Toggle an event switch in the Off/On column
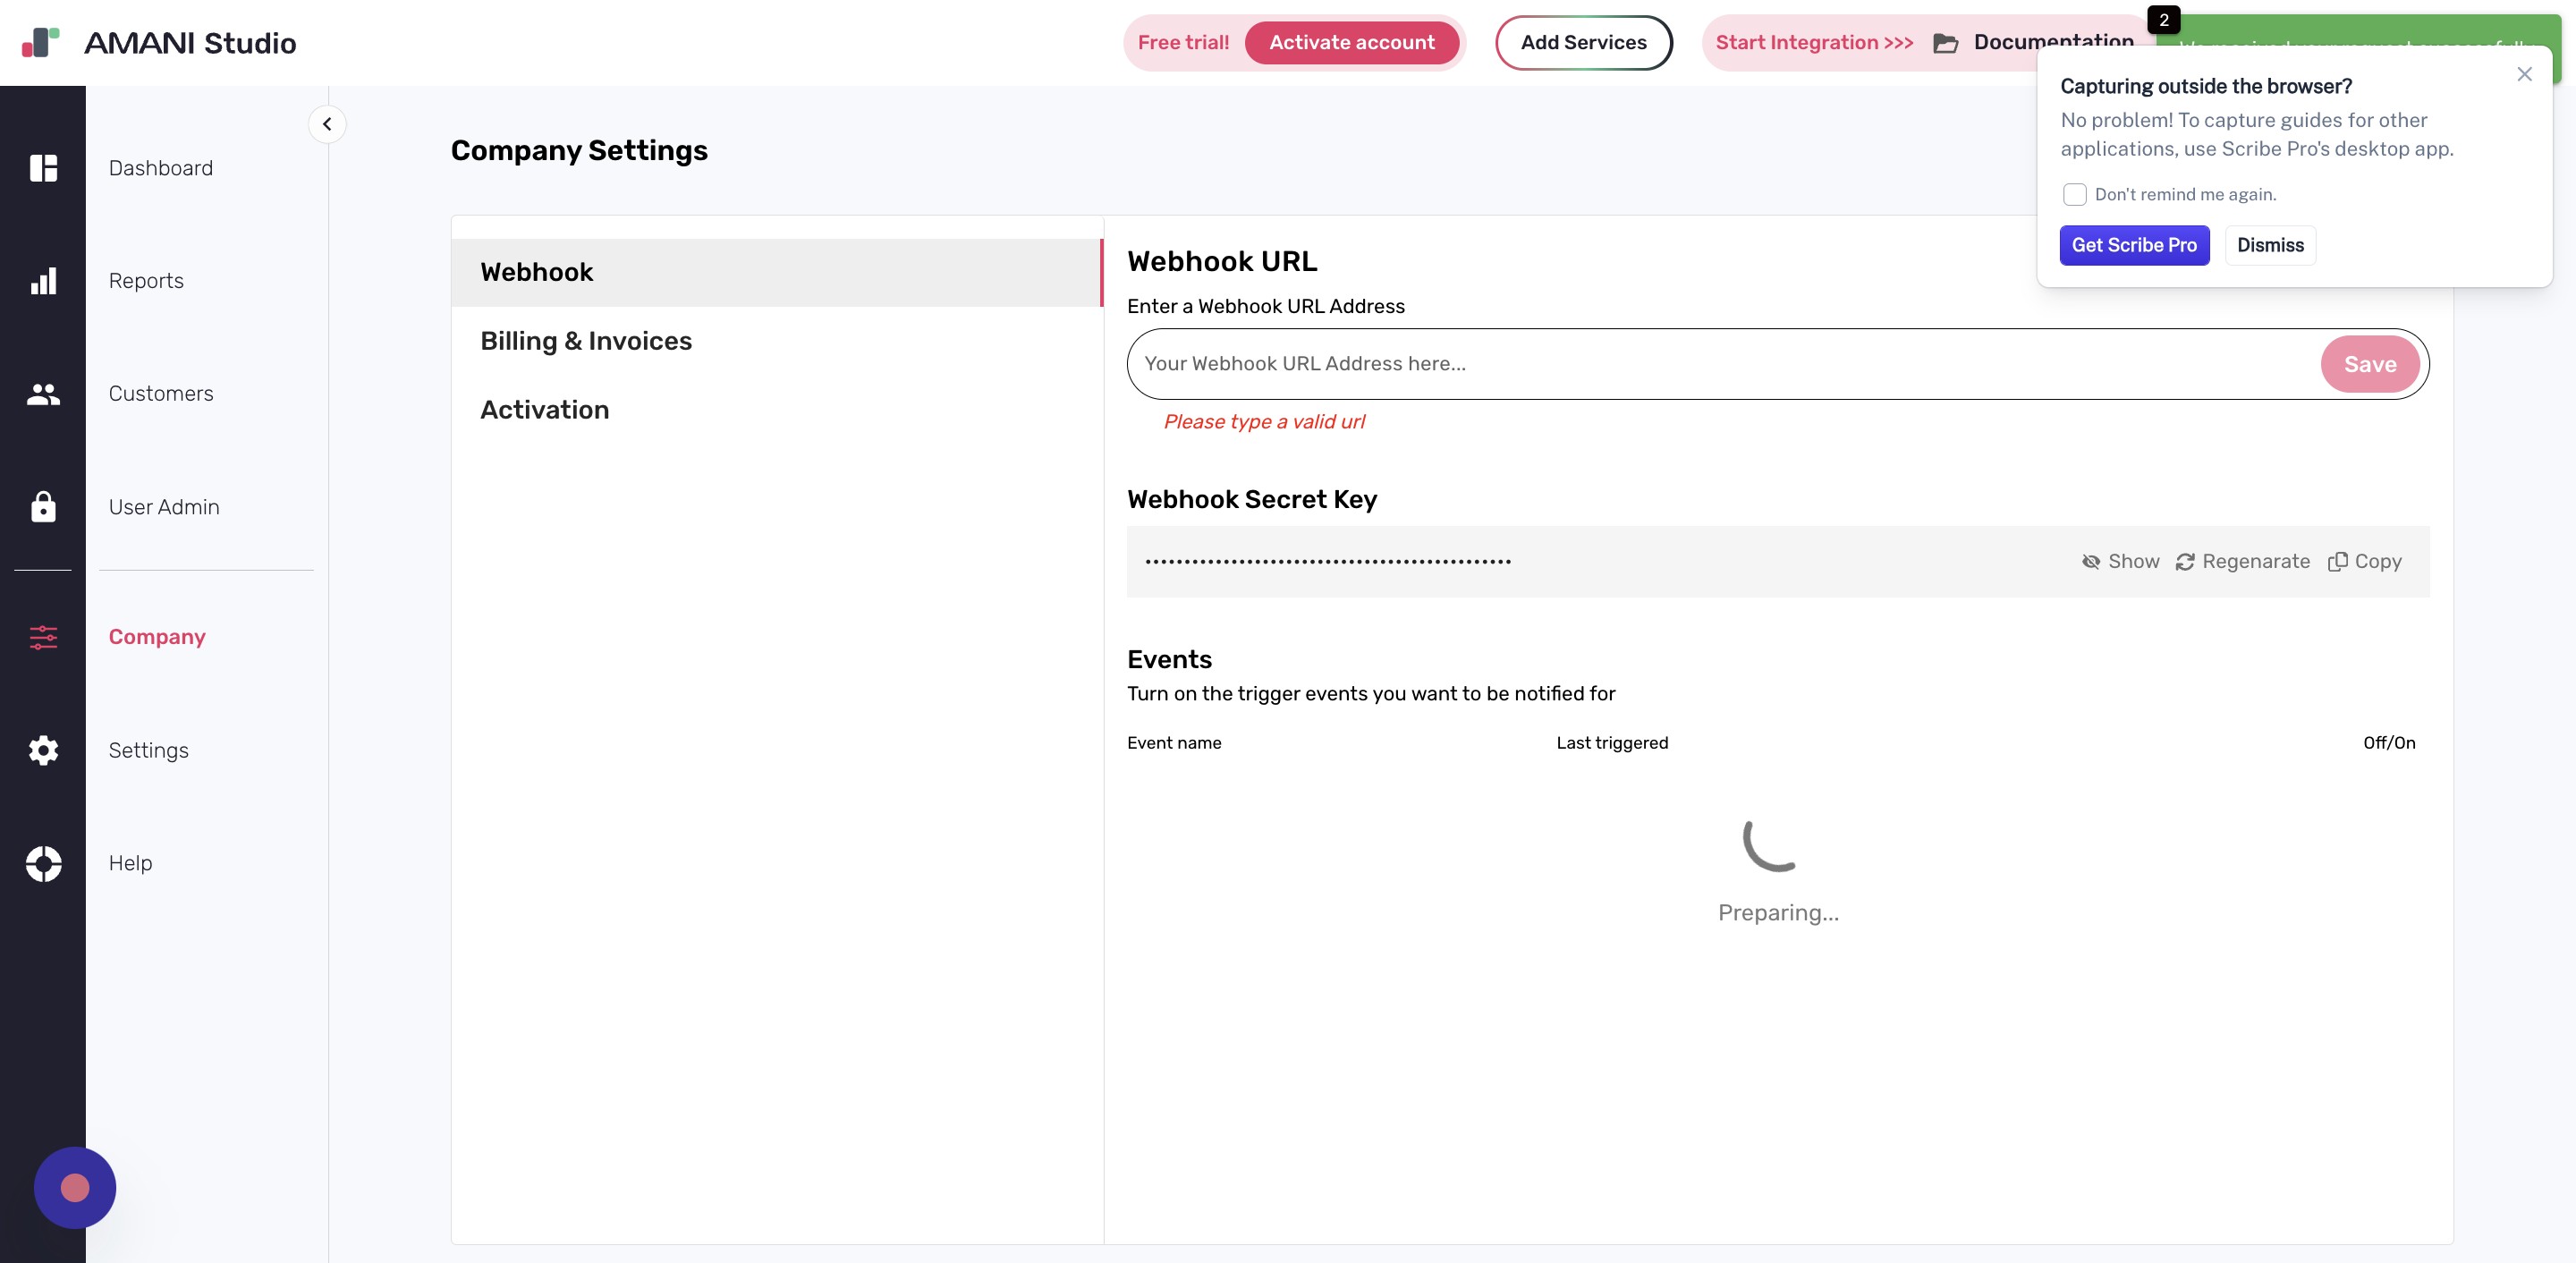The width and height of the screenshot is (2576, 1263). [2390, 743]
